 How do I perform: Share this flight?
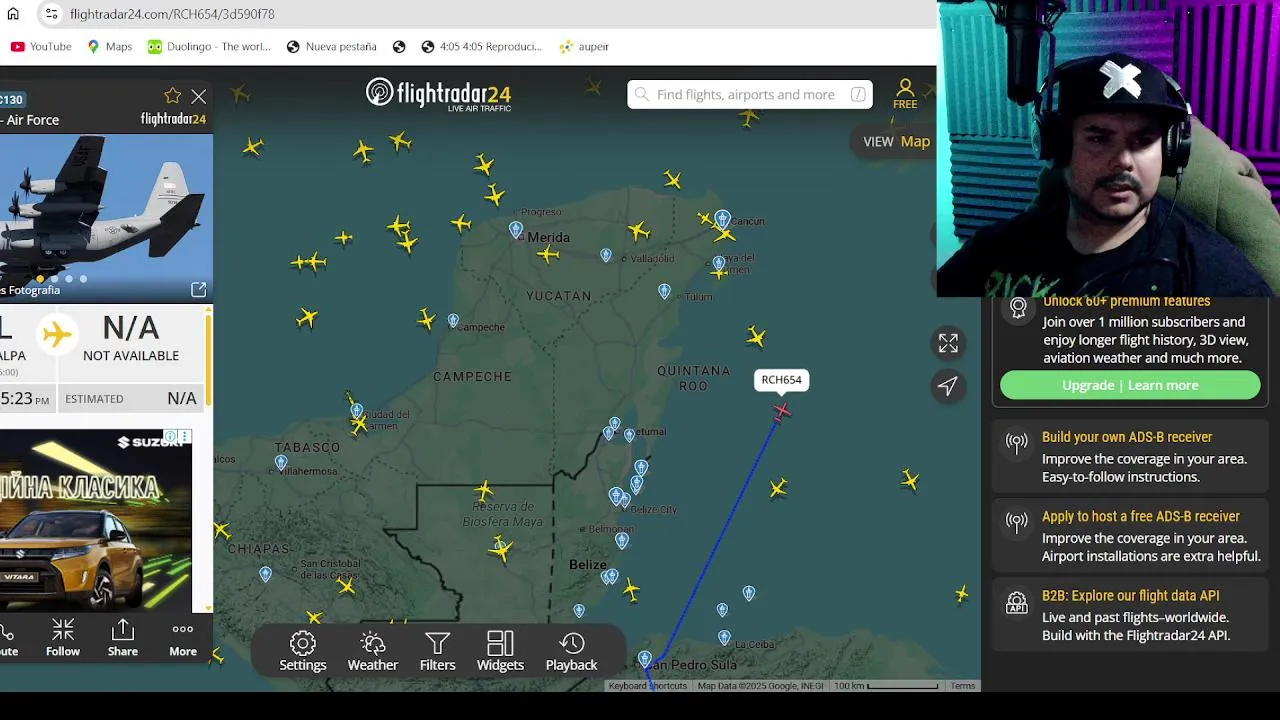123,637
